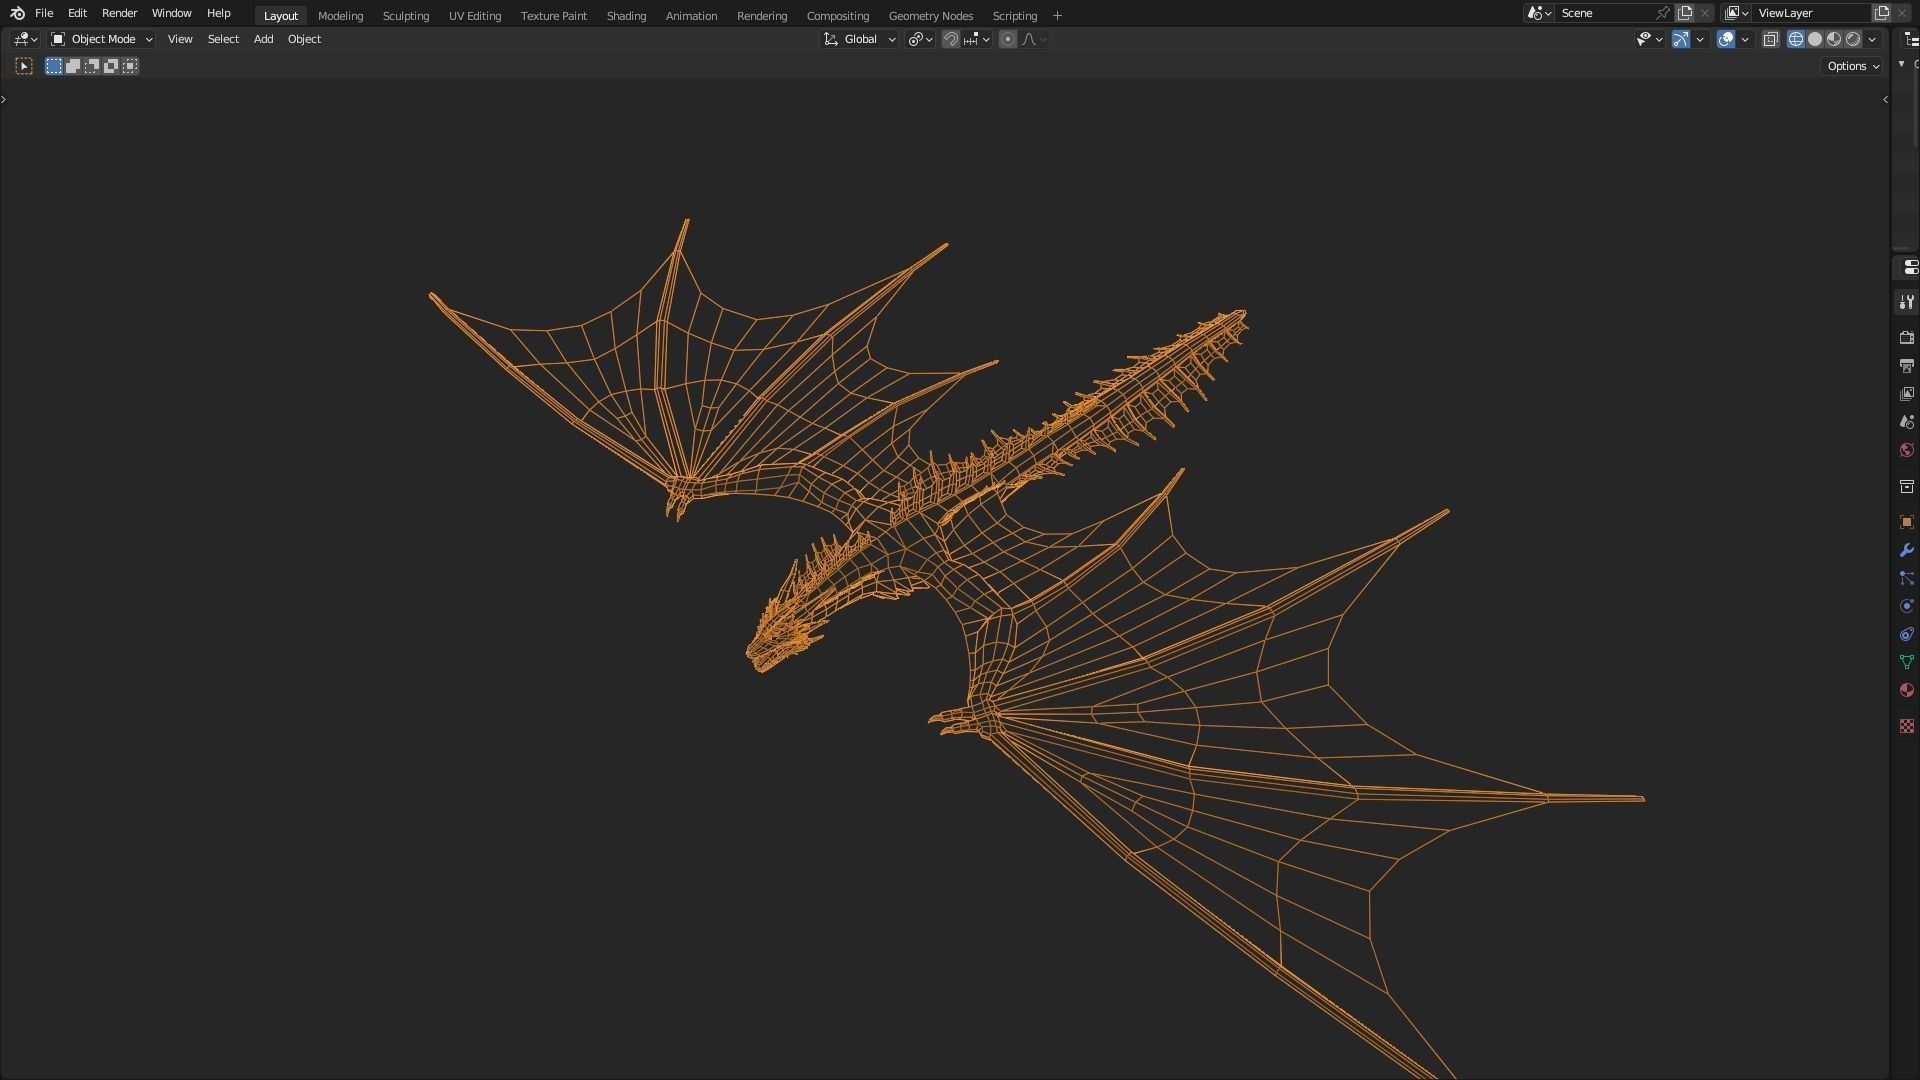Open the View Layer properties tab

[1906, 394]
